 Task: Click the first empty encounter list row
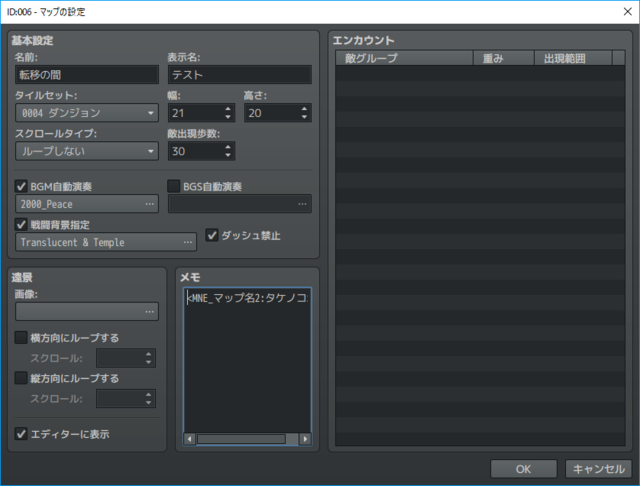point(480,73)
